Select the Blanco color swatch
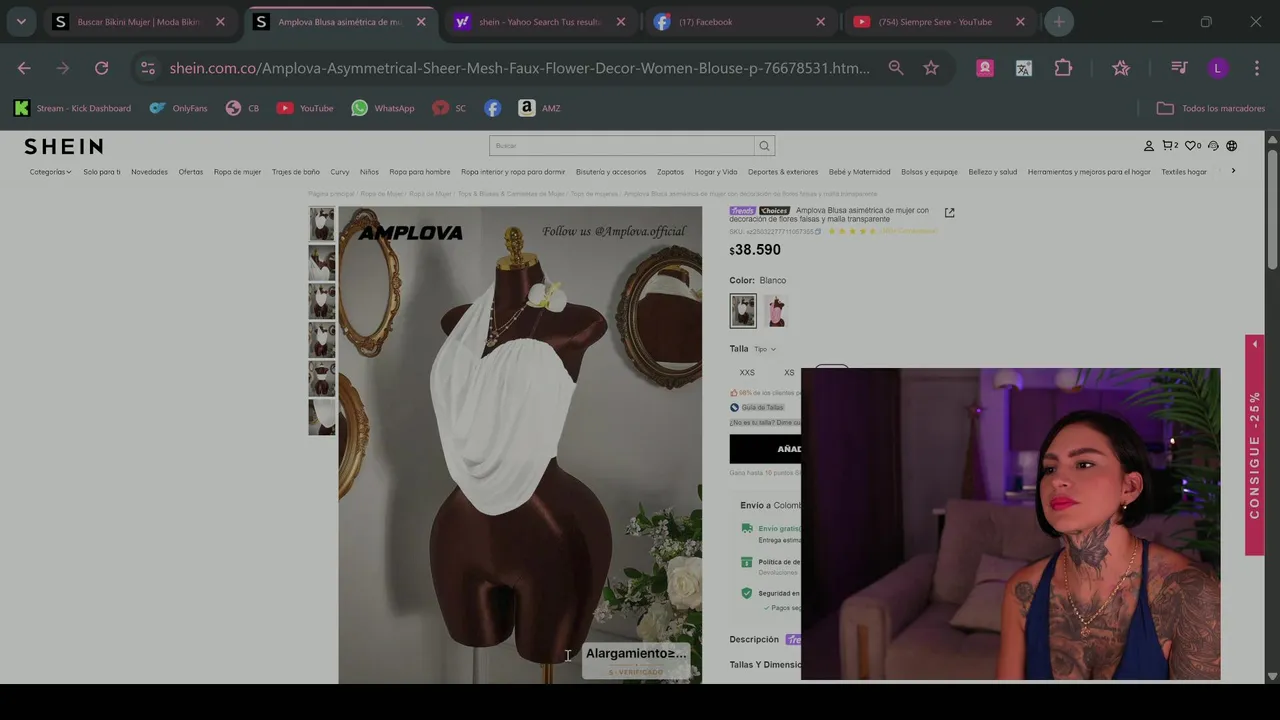Image resolution: width=1280 pixels, height=720 pixels. (743, 311)
